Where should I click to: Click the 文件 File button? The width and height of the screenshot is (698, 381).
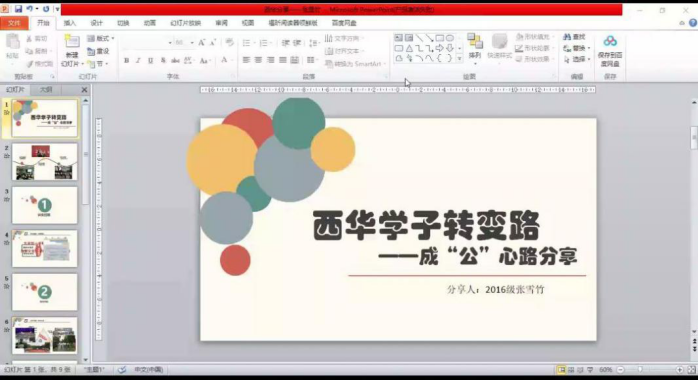(x=14, y=23)
